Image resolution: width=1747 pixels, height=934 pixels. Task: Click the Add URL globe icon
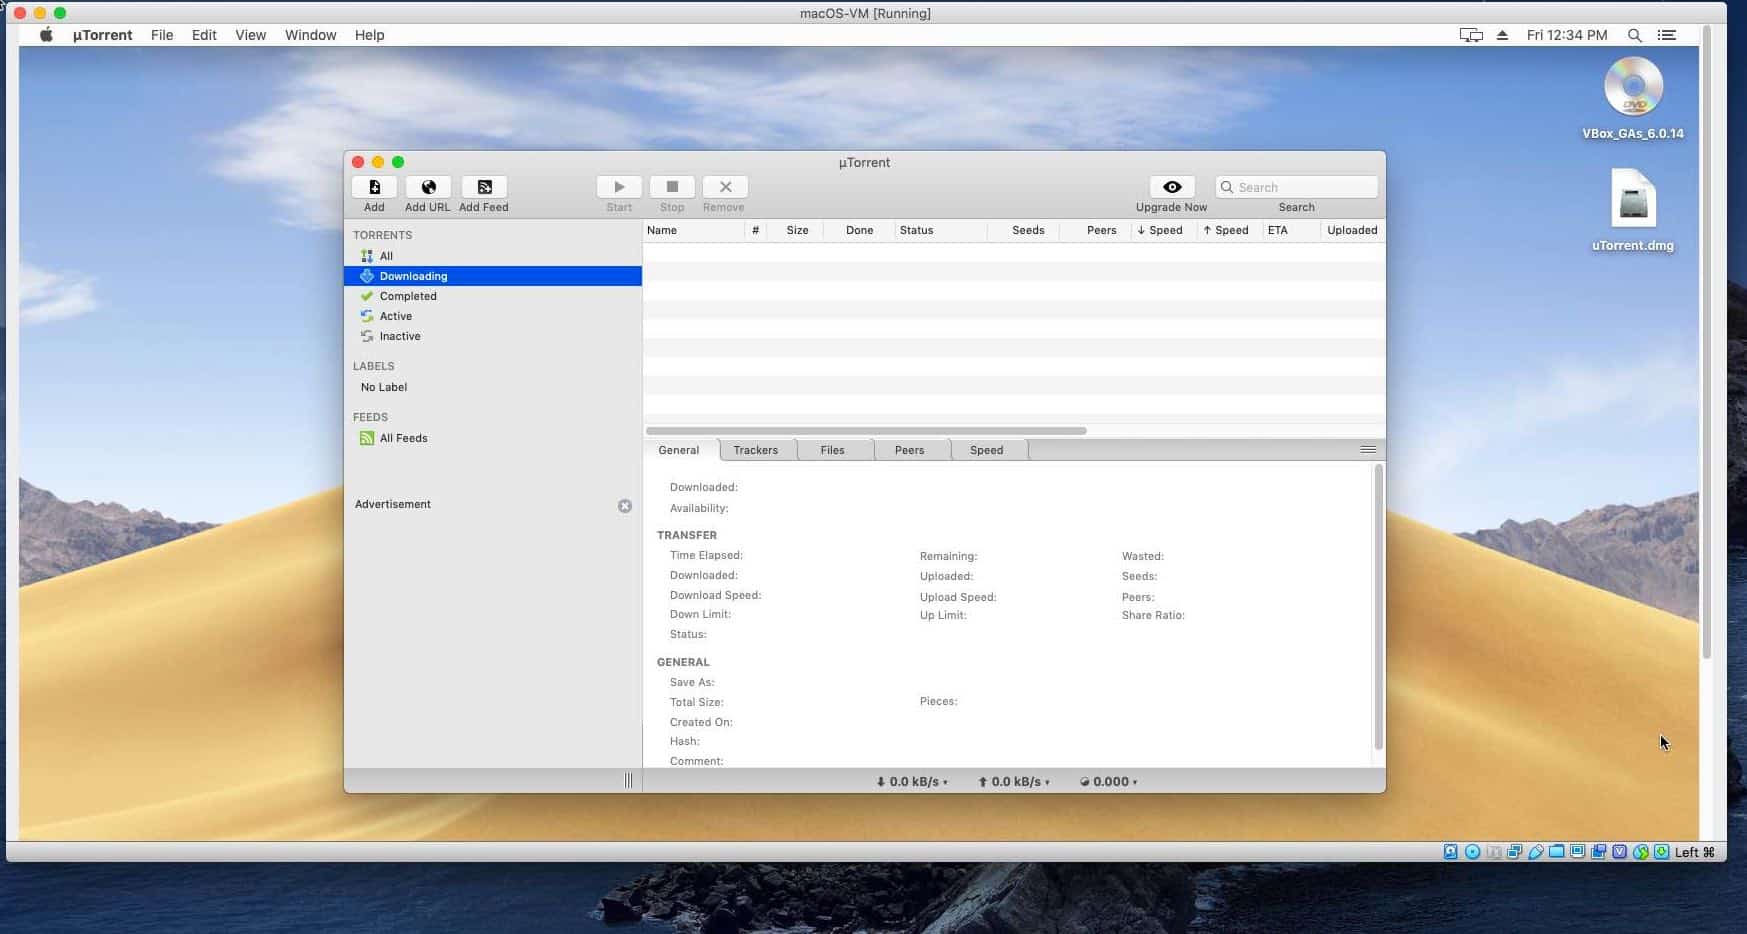428,187
